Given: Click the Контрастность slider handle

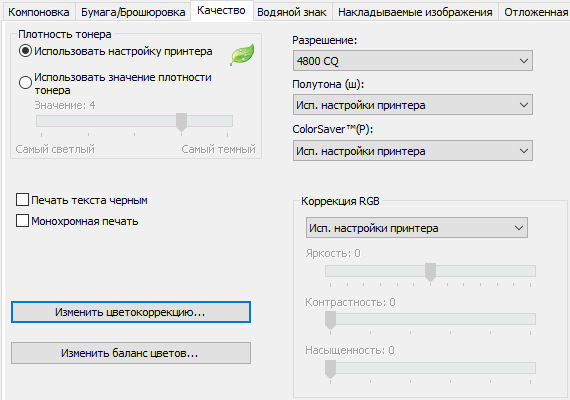Looking at the screenshot, I should [330, 320].
